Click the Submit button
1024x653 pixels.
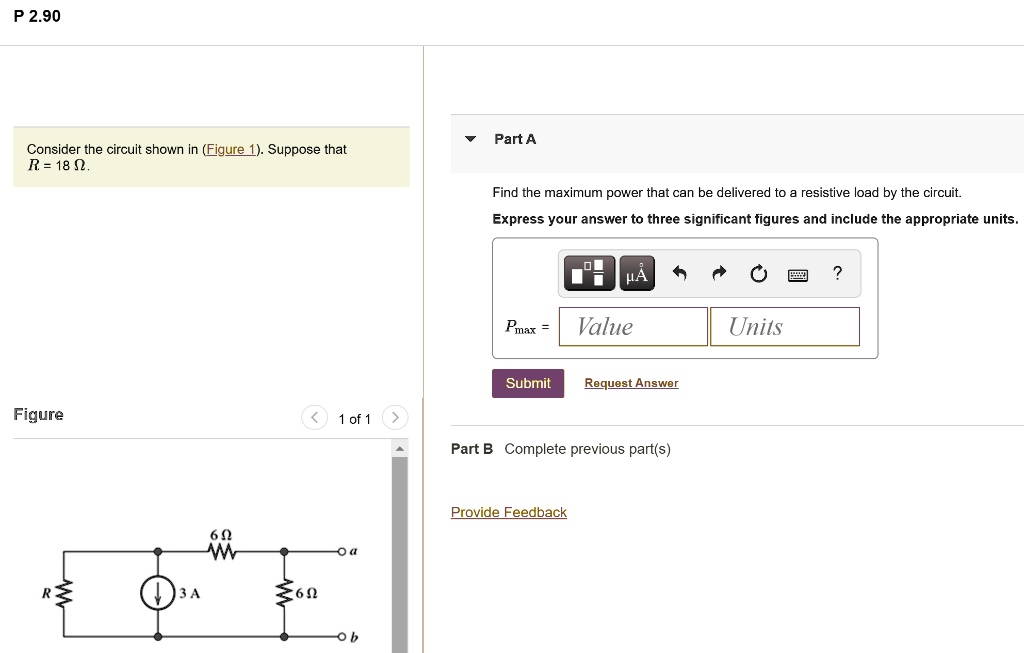click(527, 383)
